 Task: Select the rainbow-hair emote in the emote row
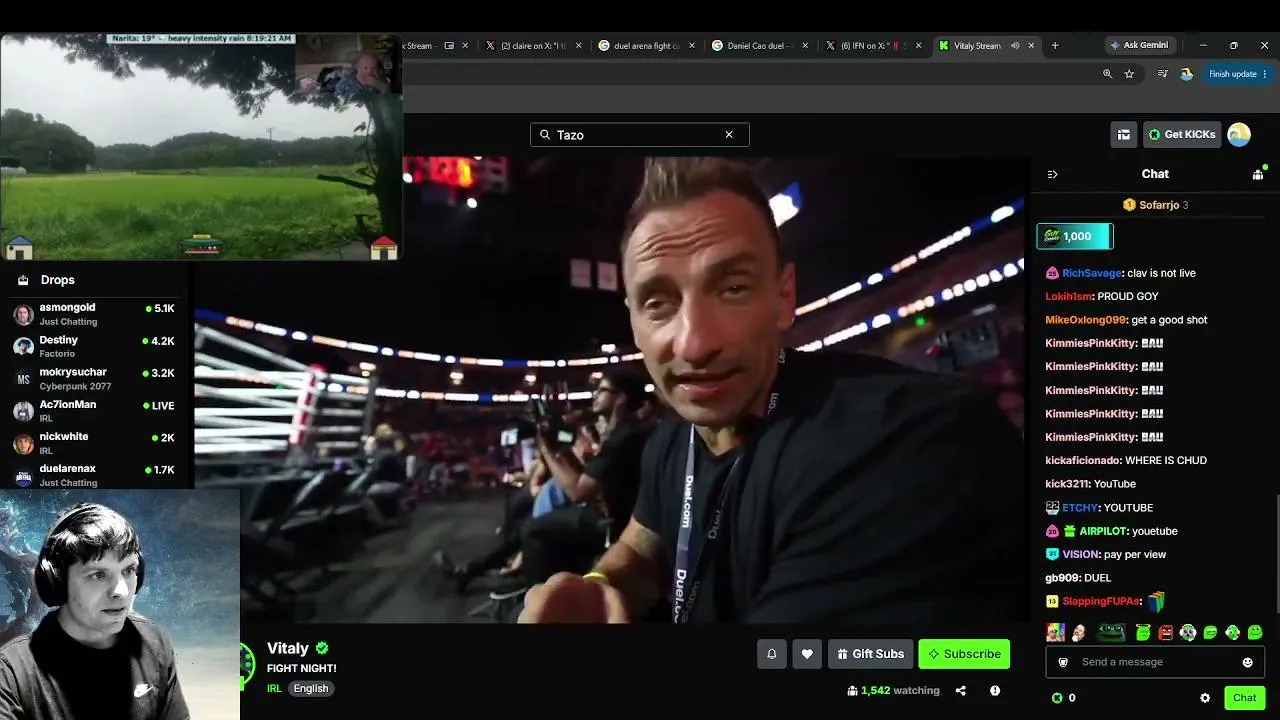(1055, 632)
